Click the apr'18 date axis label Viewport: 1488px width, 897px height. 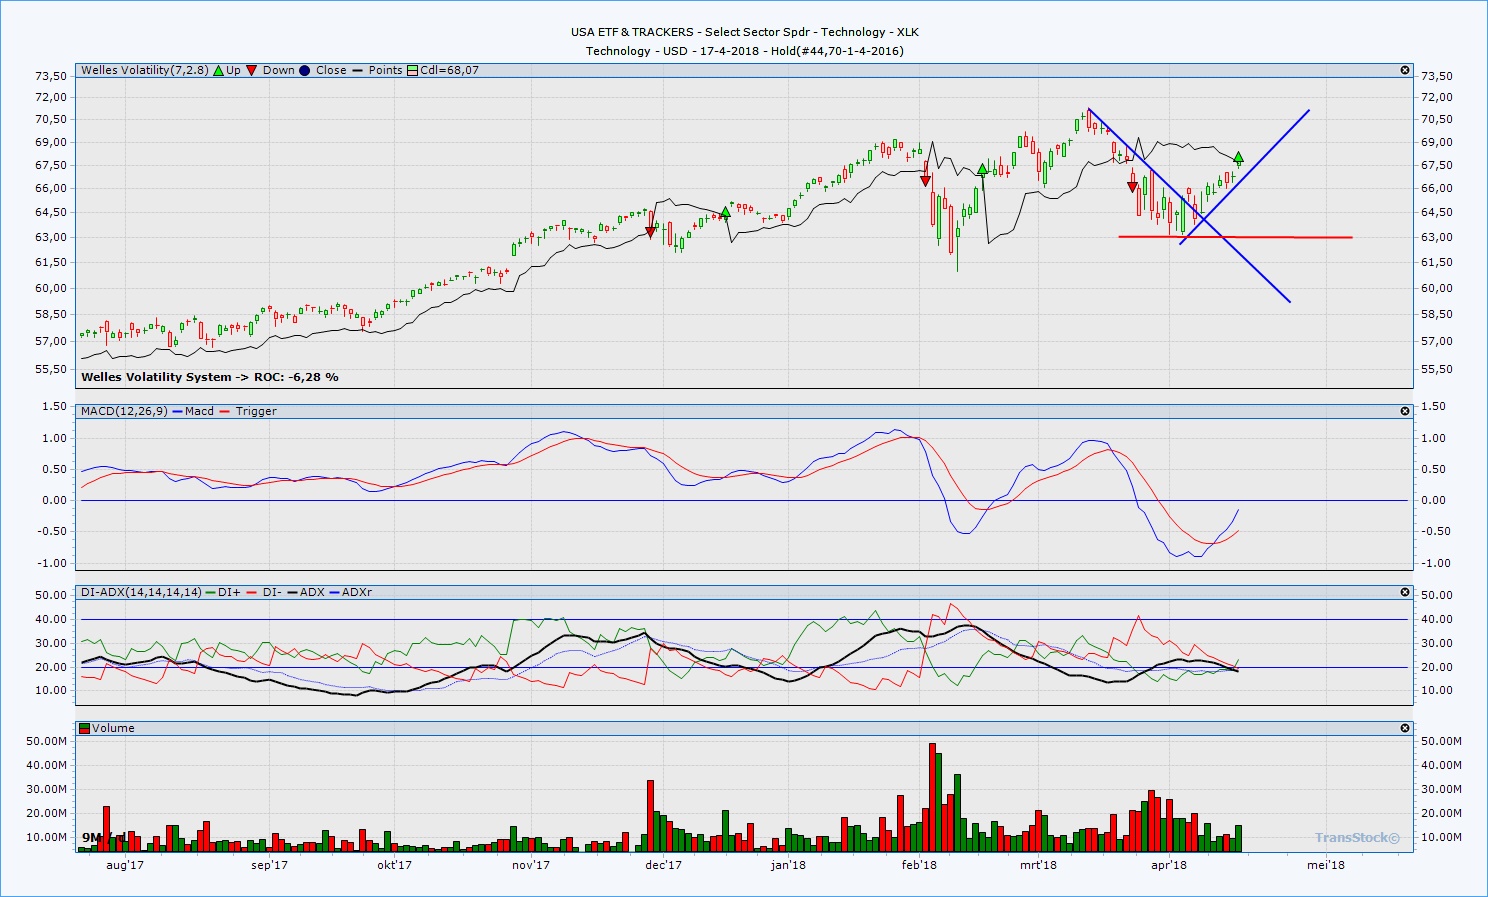point(1169,864)
